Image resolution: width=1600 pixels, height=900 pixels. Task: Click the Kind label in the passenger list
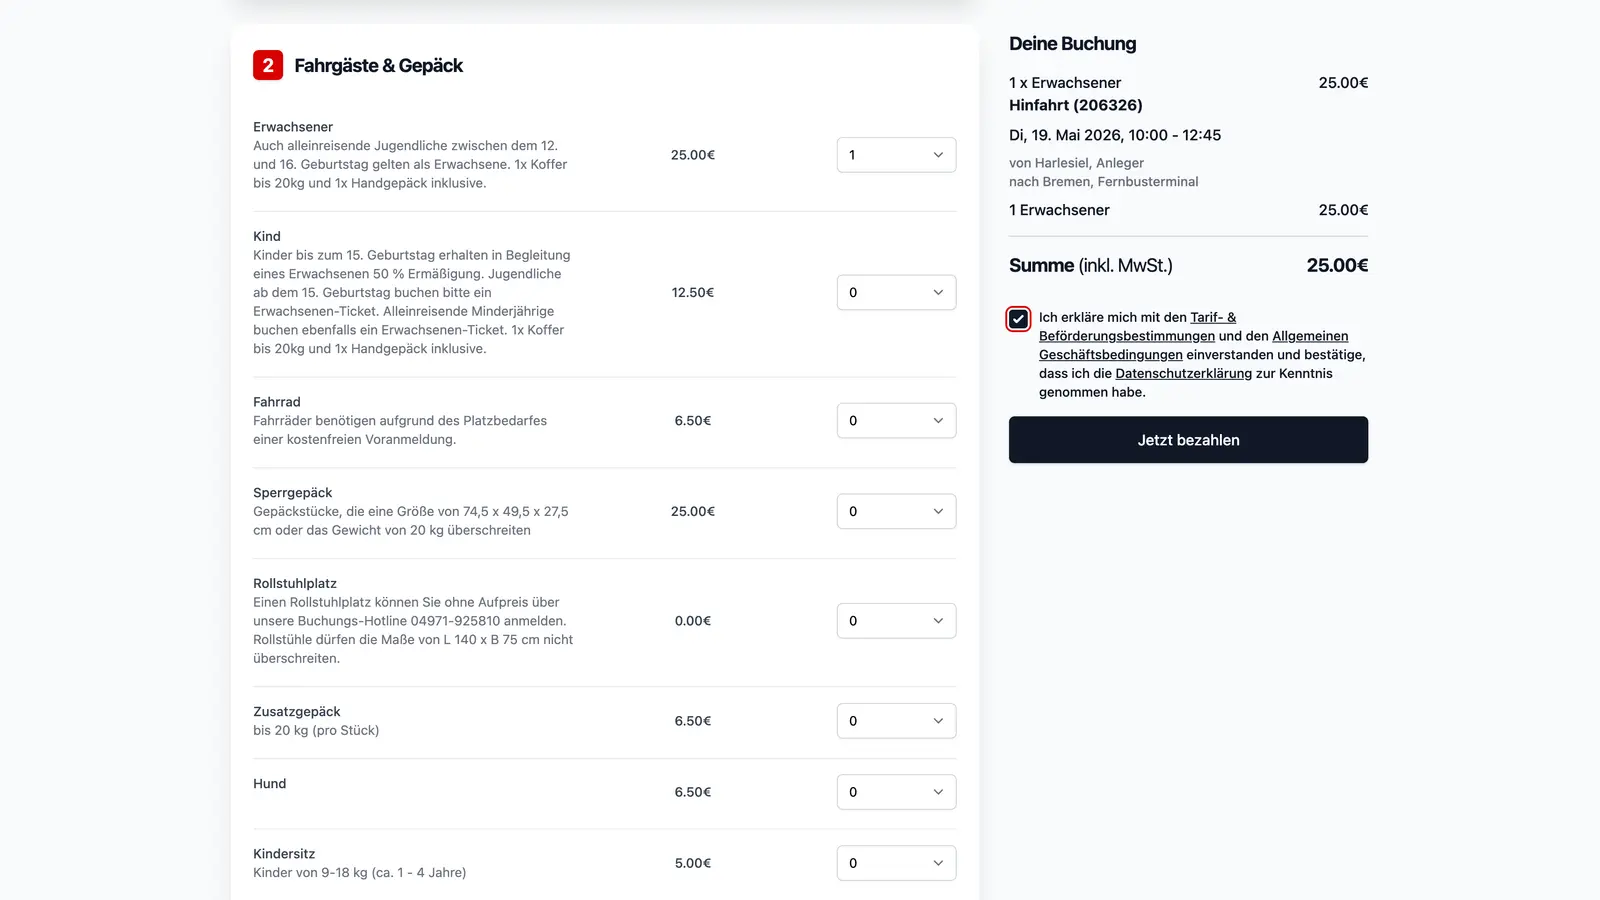pyautogui.click(x=267, y=236)
